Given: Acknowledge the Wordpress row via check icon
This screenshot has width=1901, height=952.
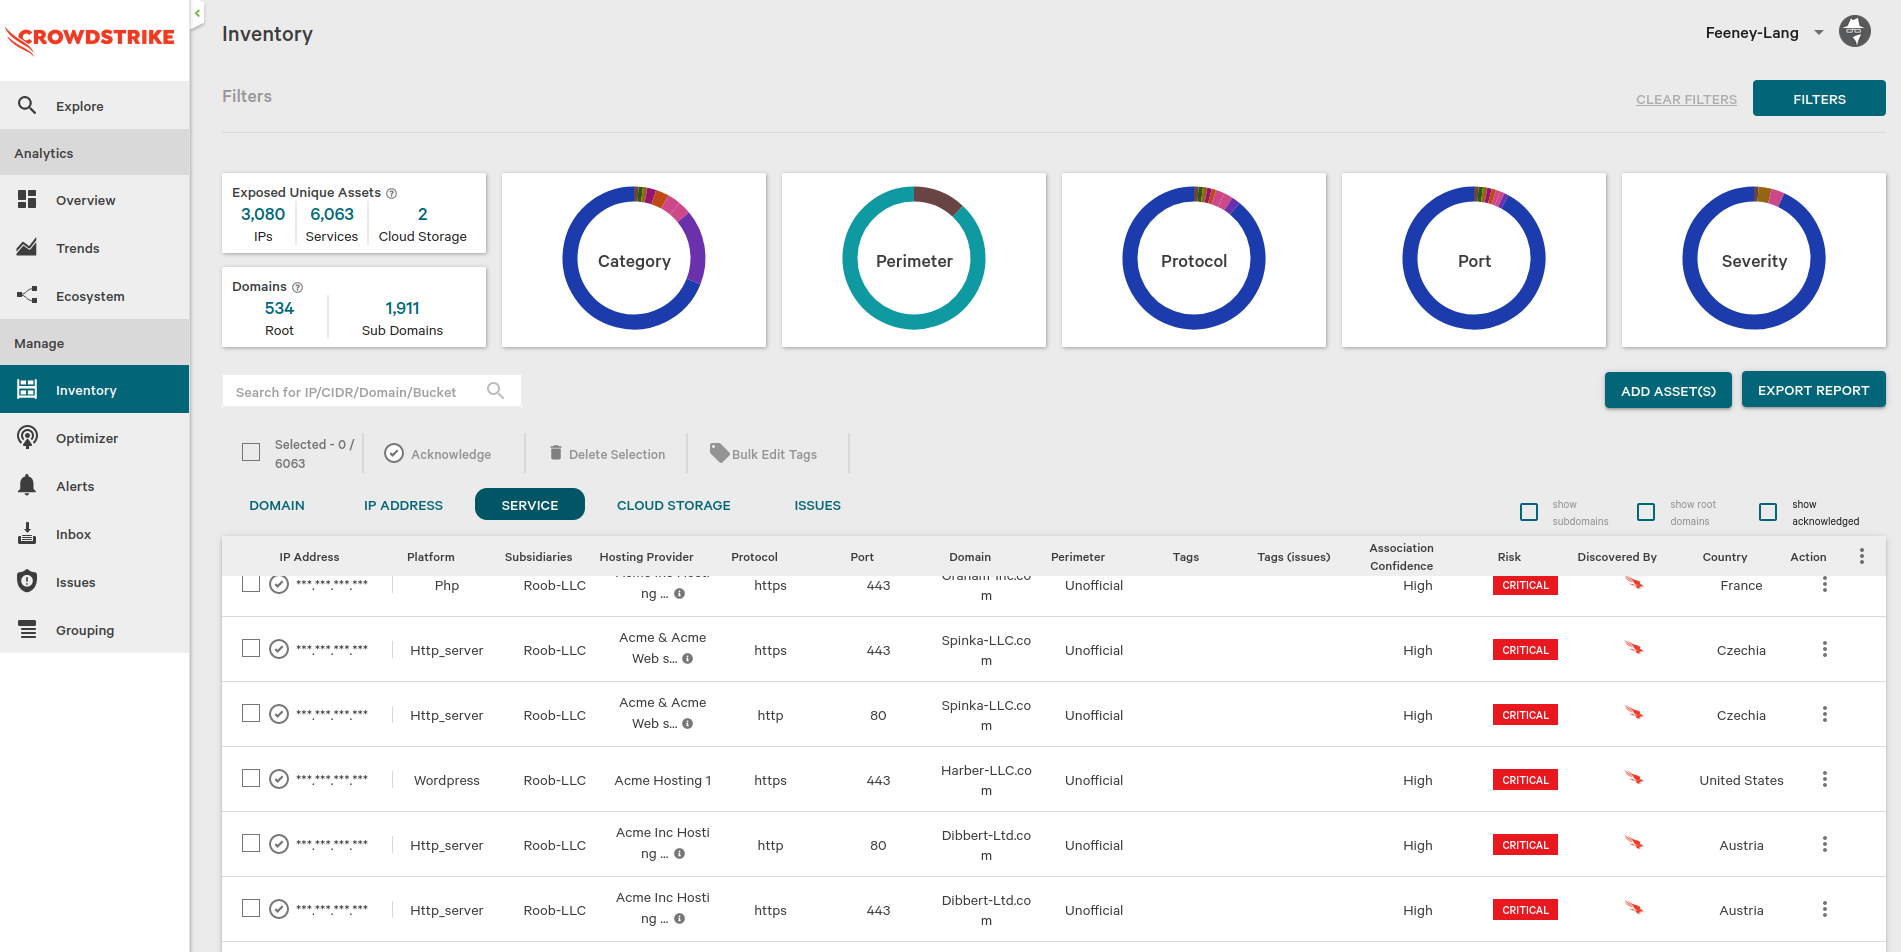Looking at the screenshot, I should (x=279, y=779).
